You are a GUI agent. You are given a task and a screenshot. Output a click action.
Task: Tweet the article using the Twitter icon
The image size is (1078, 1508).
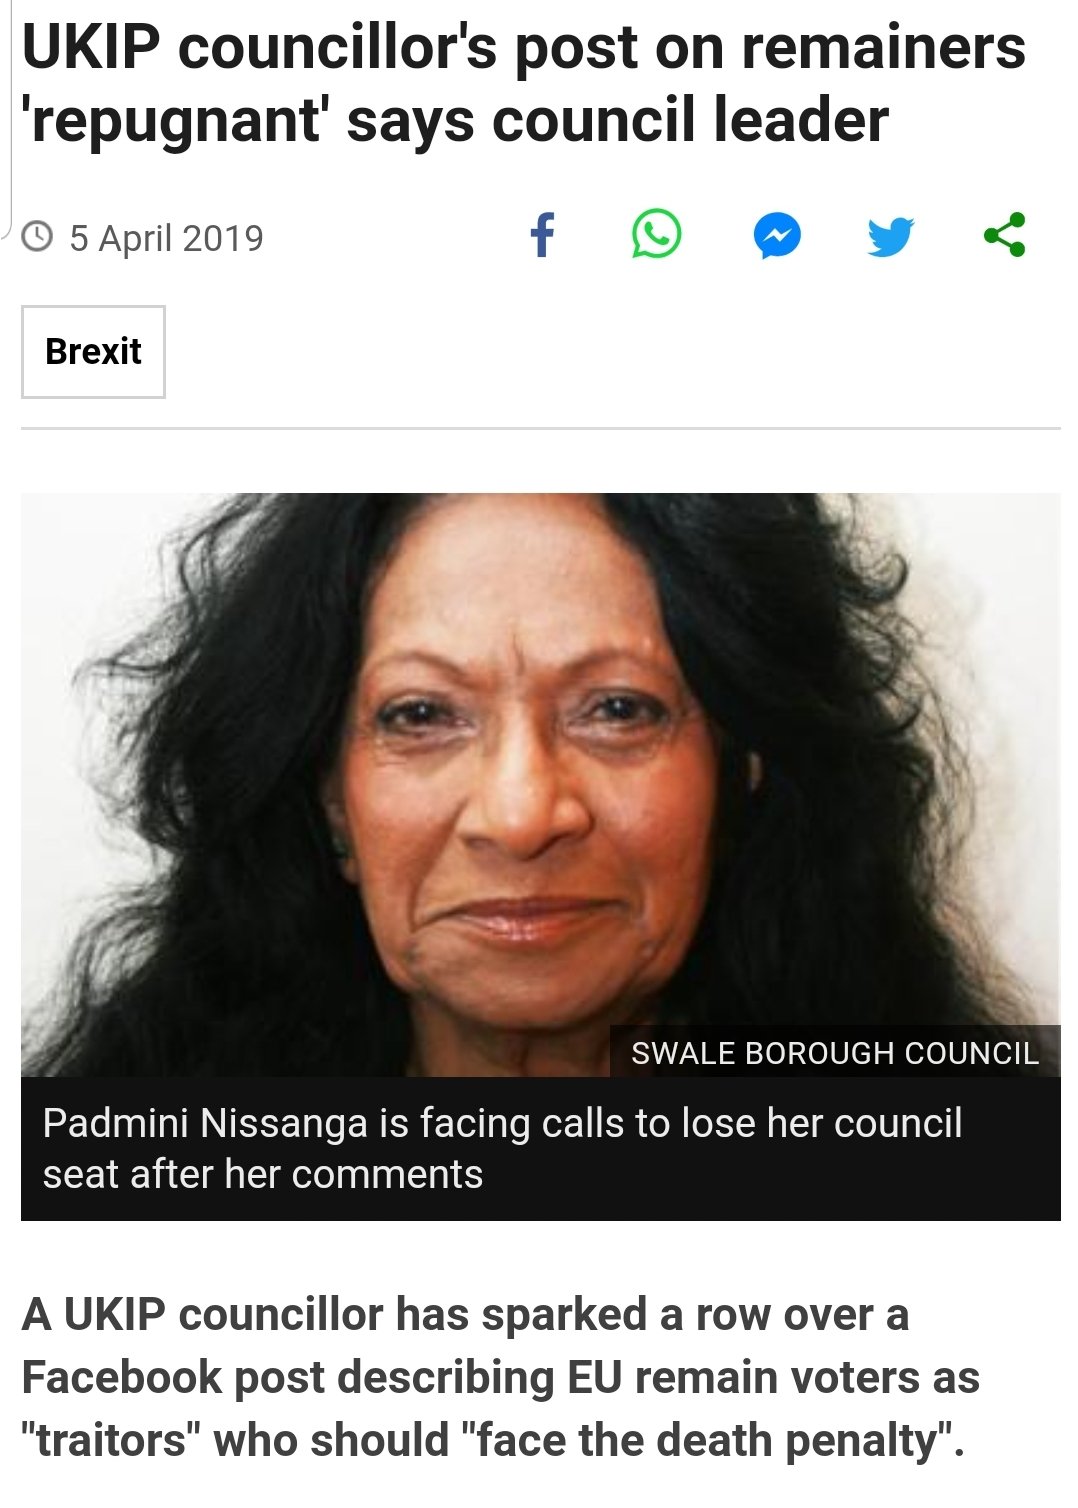[x=890, y=236]
